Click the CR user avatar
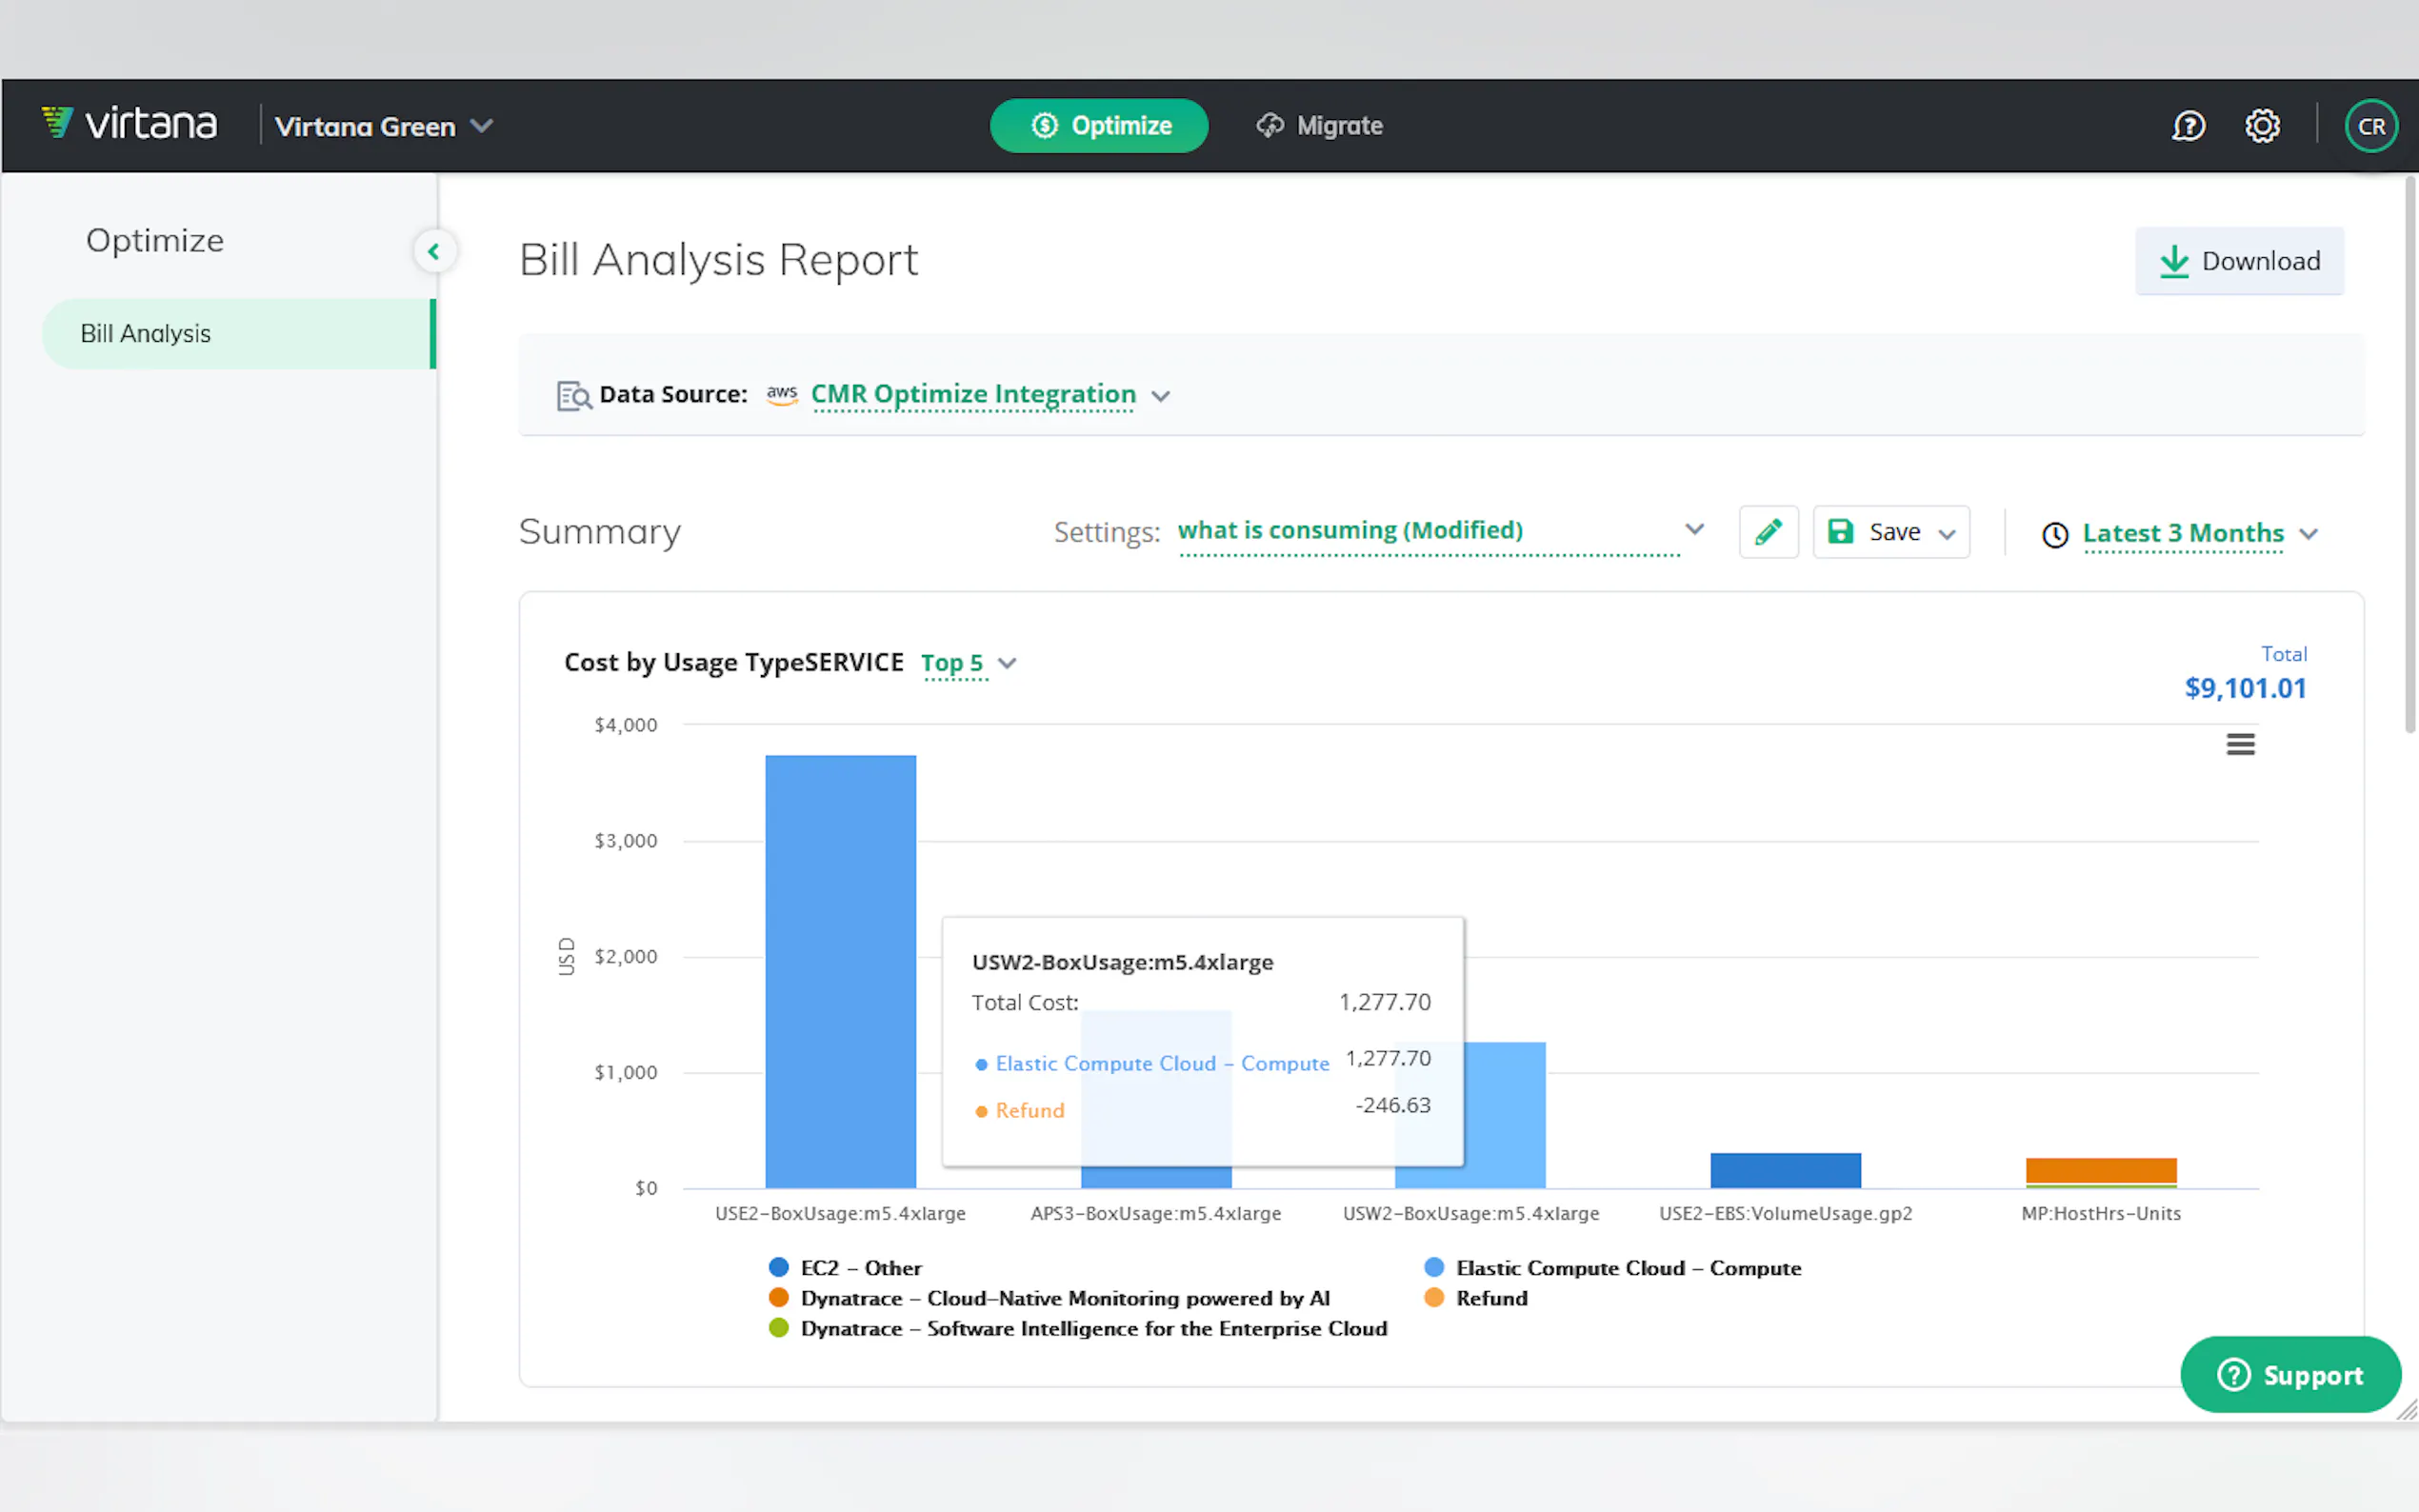The image size is (2419, 1512). [x=2370, y=126]
